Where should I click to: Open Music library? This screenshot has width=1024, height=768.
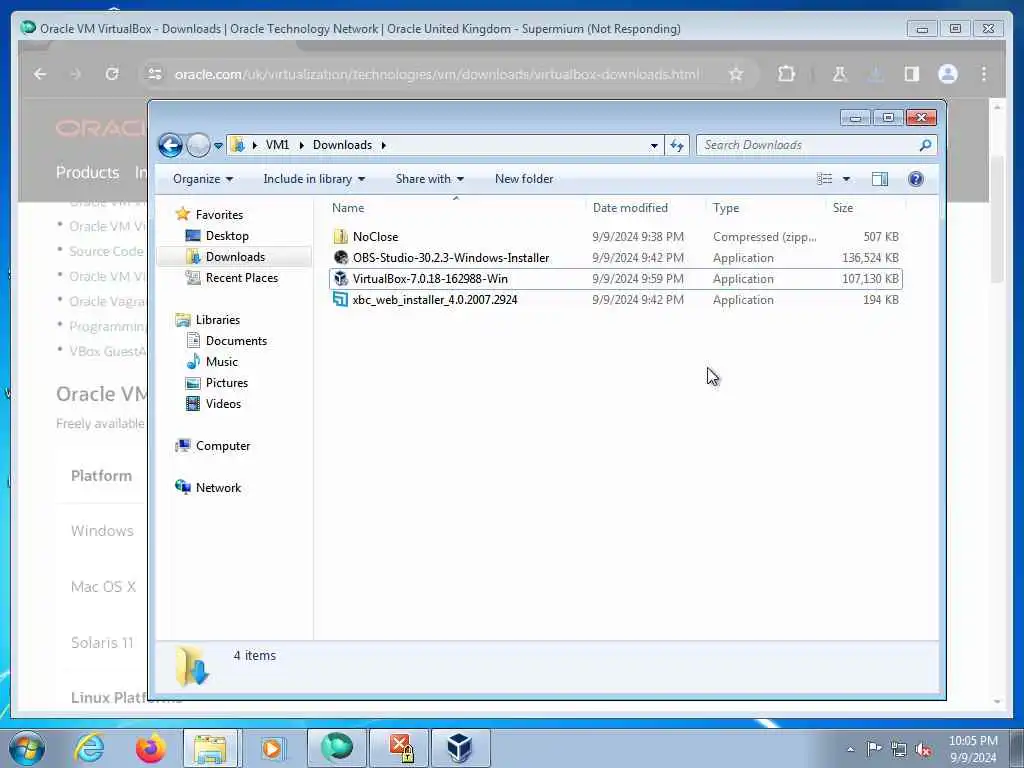pyautogui.click(x=221, y=362)
